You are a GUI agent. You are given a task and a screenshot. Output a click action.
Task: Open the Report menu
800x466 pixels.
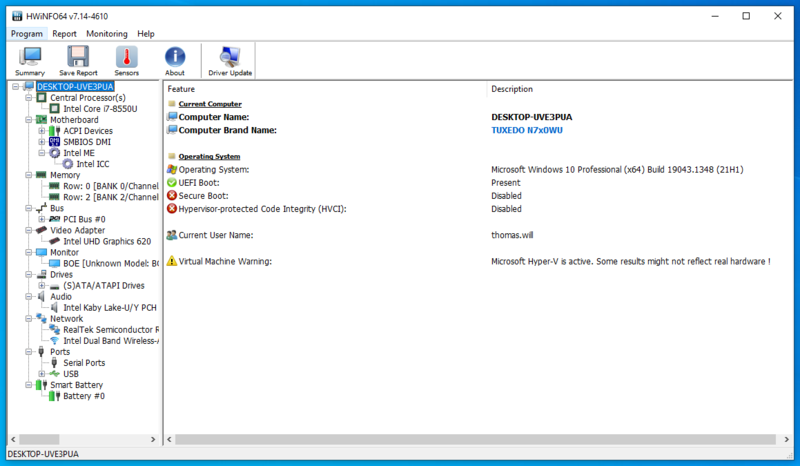coord(64,34)
